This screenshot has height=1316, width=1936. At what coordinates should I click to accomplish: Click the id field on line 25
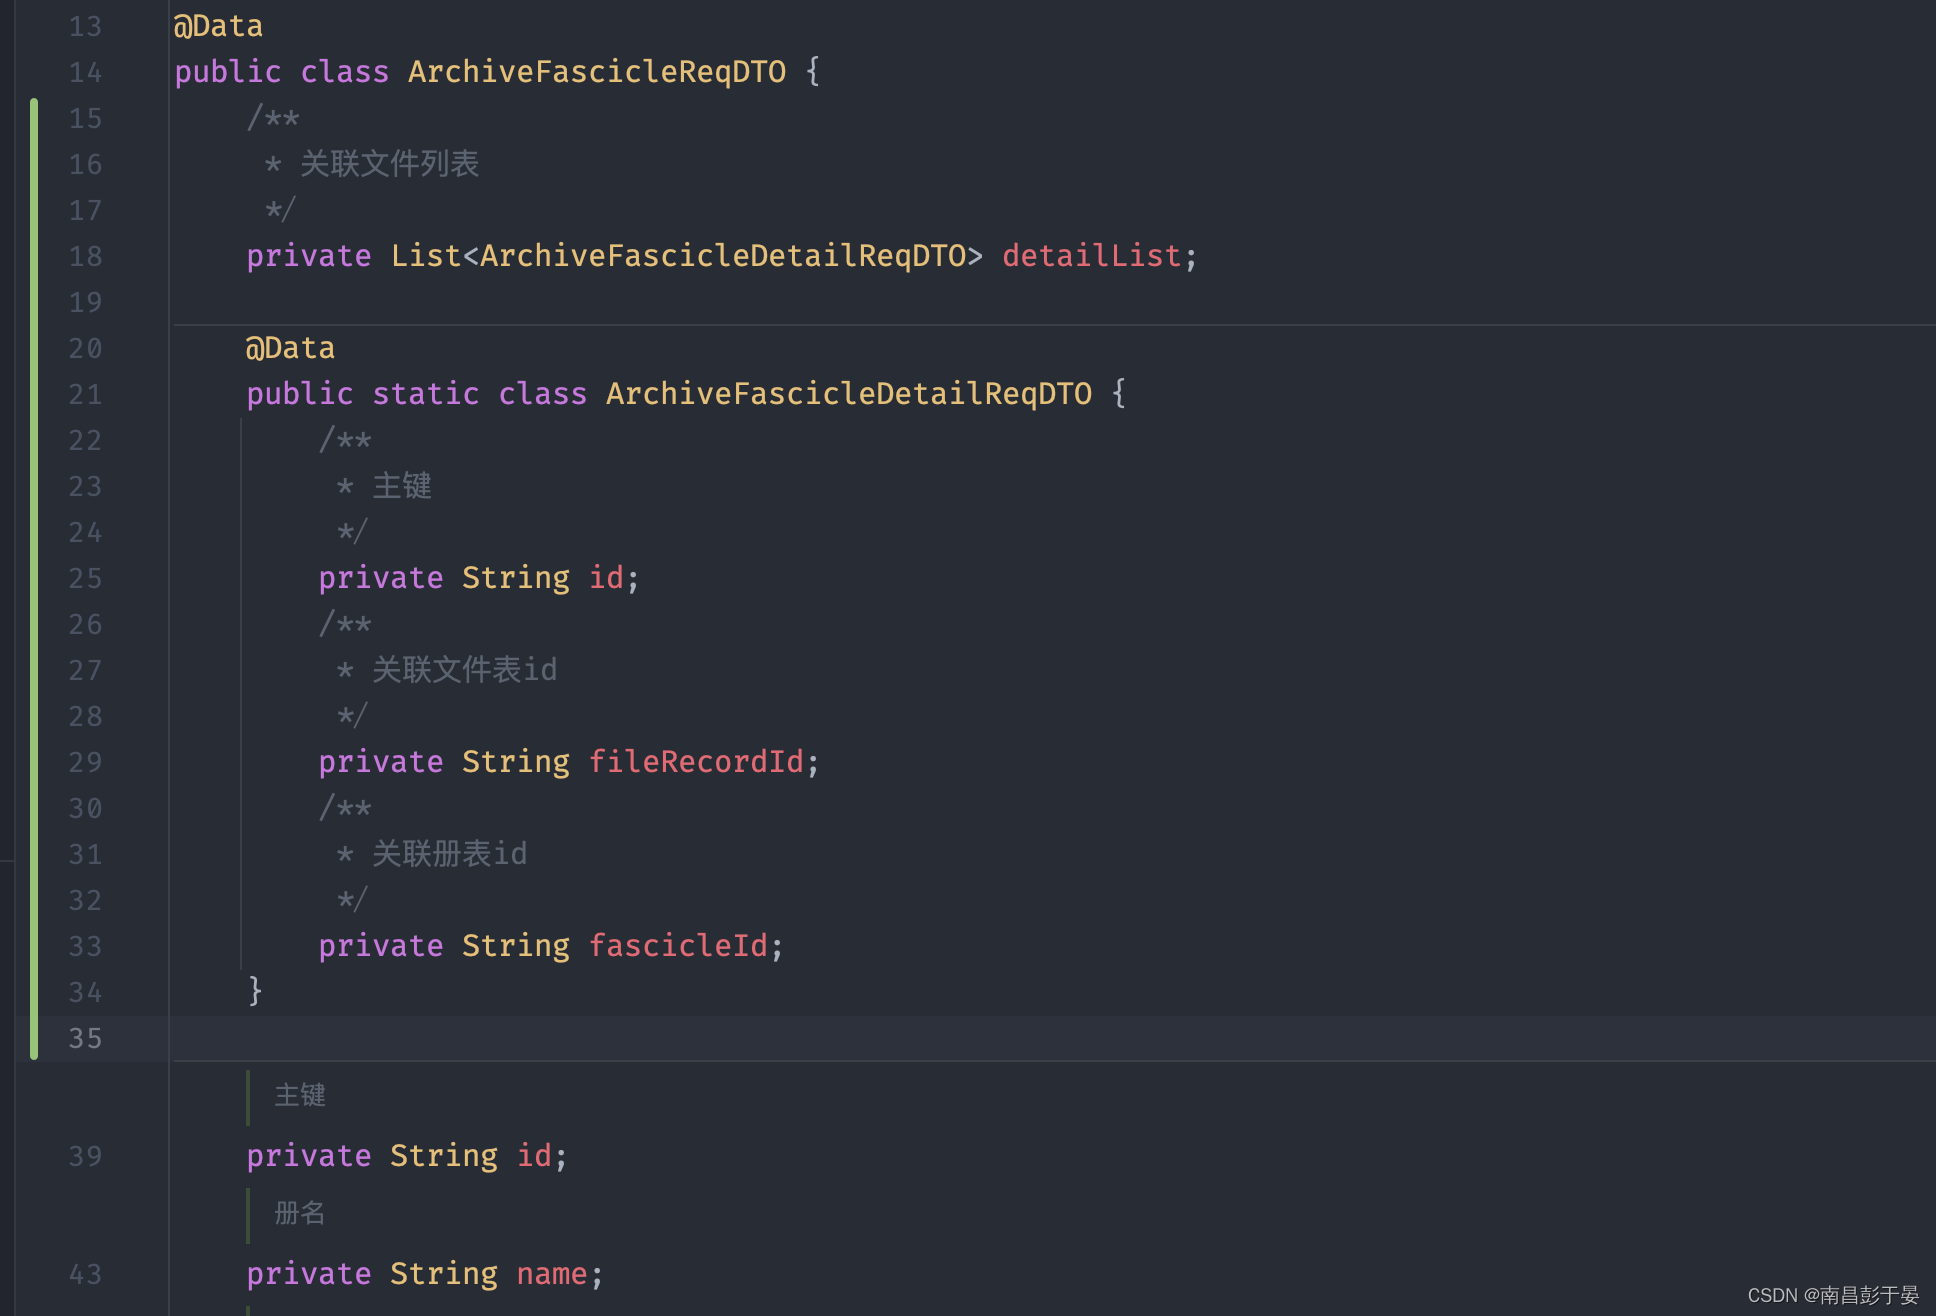pyautogui.click(x=606, y=578)
